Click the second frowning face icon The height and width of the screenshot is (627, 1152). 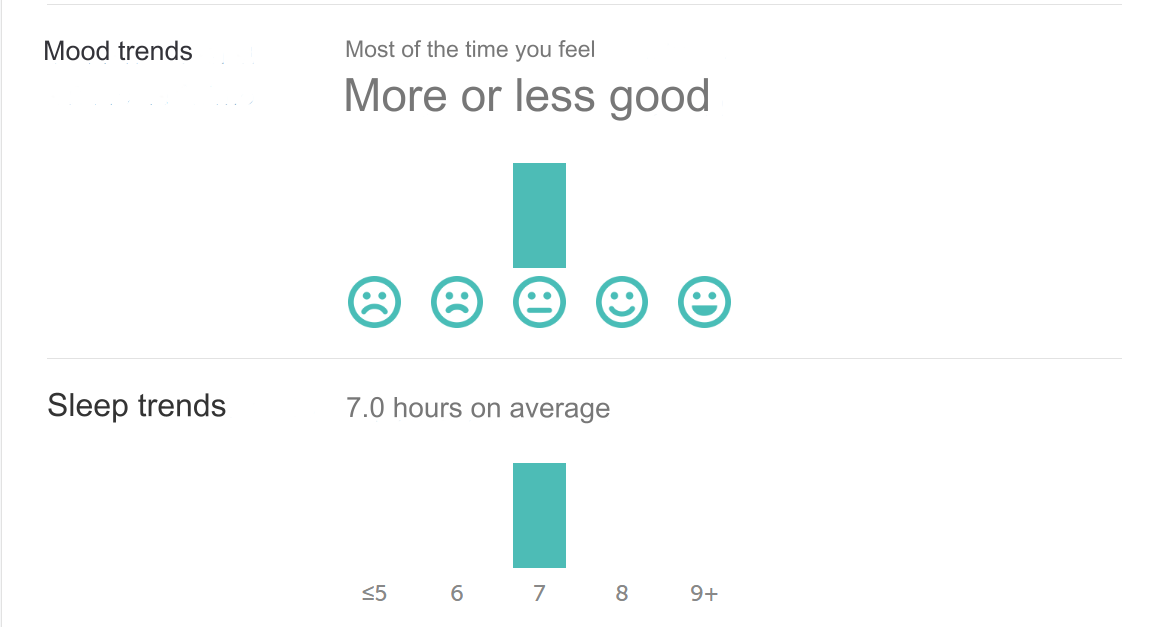click(457, 301)
